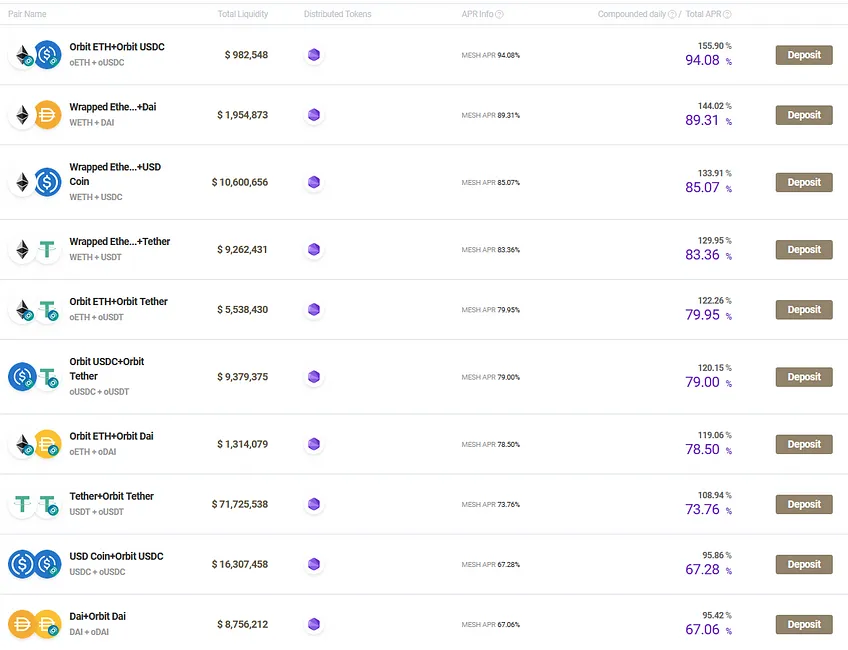The height and width of the screenshot is (650, 848).
Task: Click the Total APR column header
Action: click(703, 14)
